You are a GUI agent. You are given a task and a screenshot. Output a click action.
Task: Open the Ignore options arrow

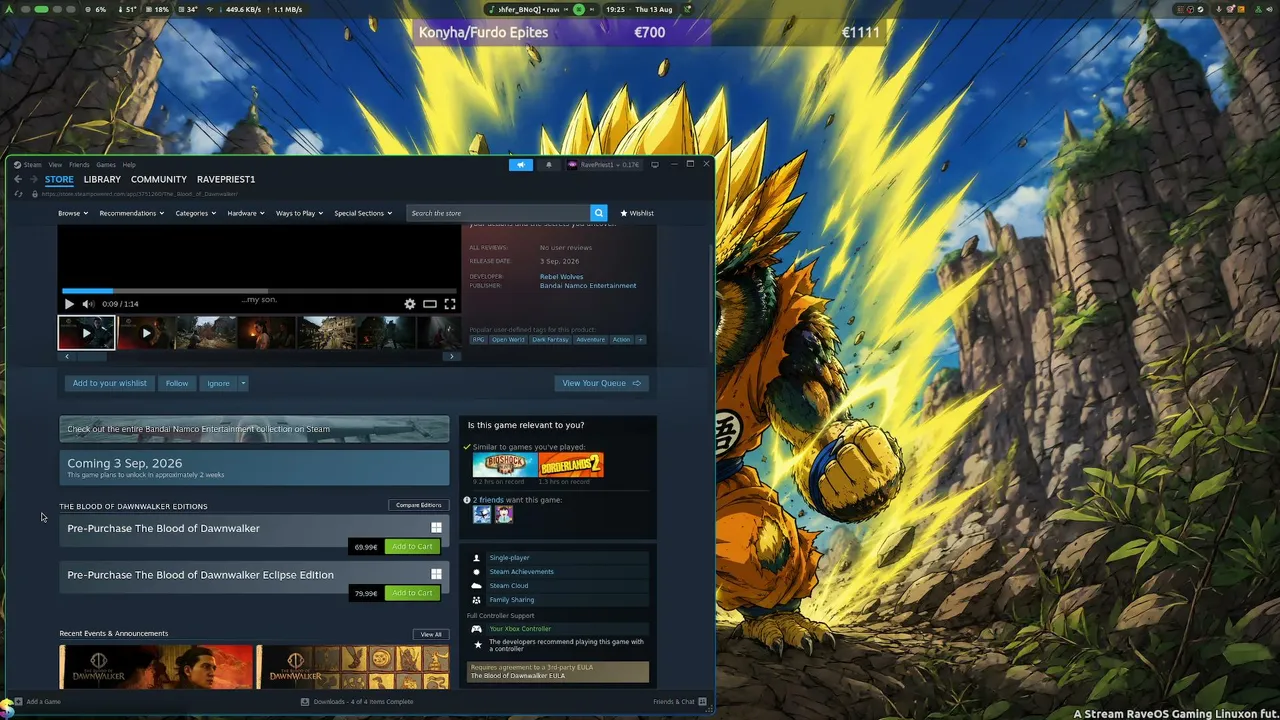tap(242, 383)
